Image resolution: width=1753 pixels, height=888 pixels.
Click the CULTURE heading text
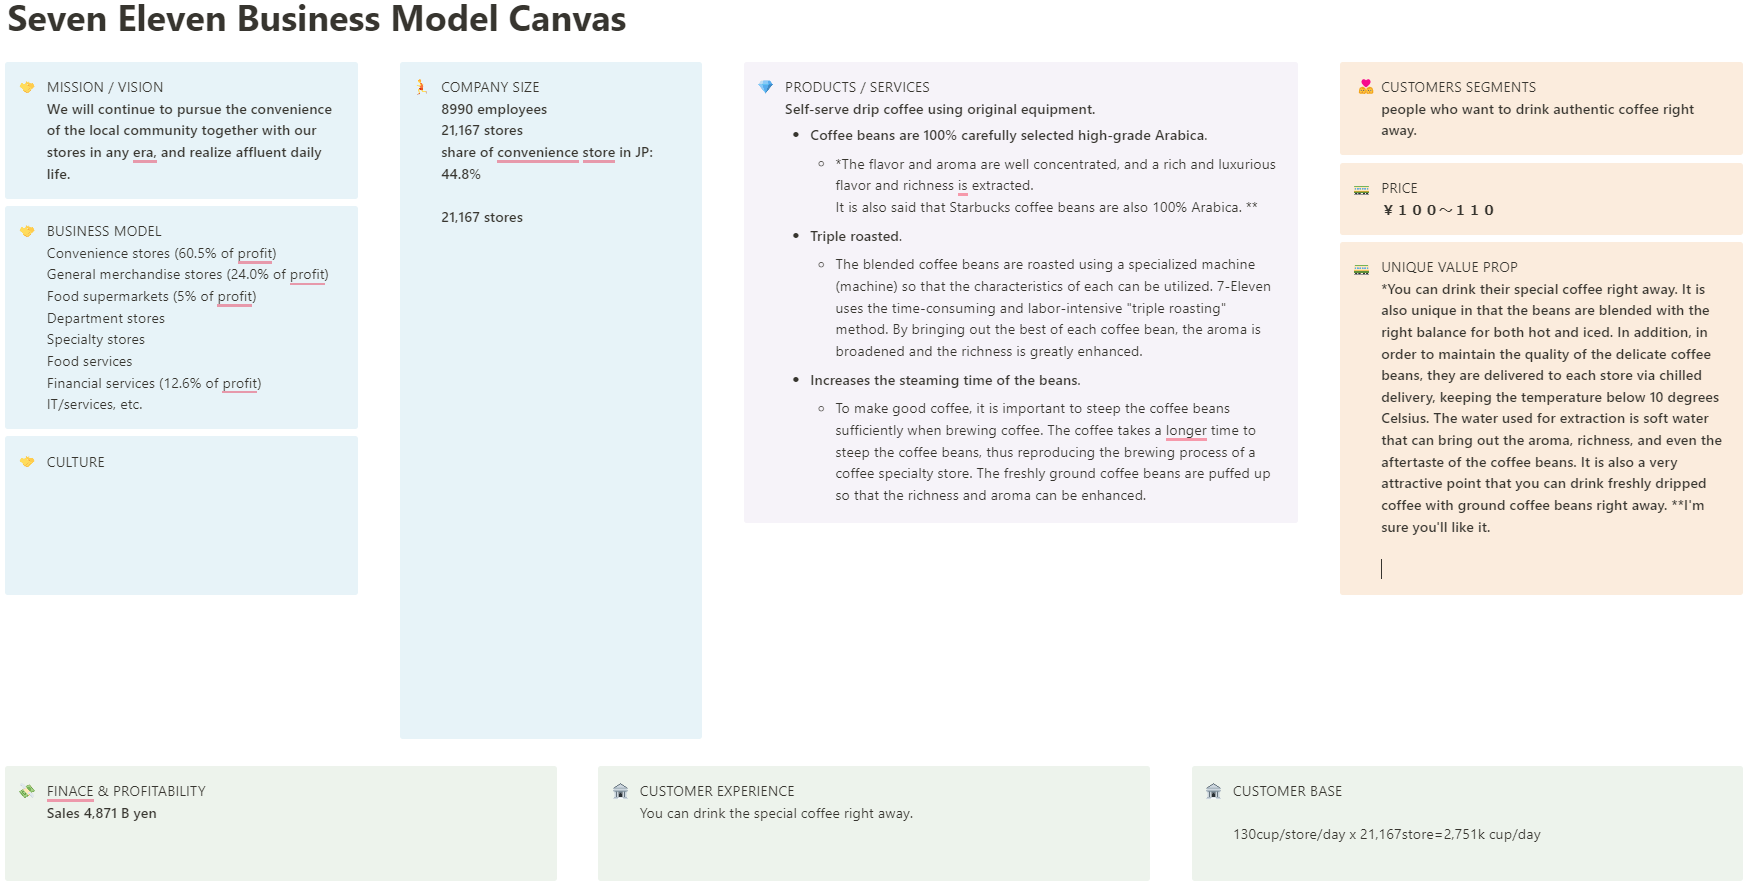[76, 462]
